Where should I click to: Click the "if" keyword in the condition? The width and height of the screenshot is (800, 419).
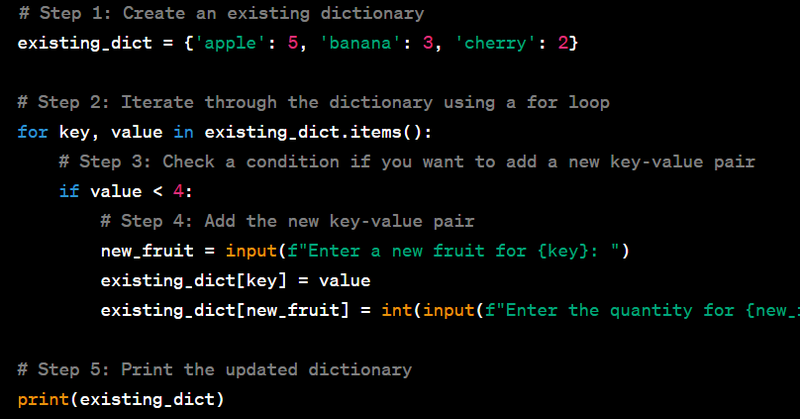pos(69,192)
